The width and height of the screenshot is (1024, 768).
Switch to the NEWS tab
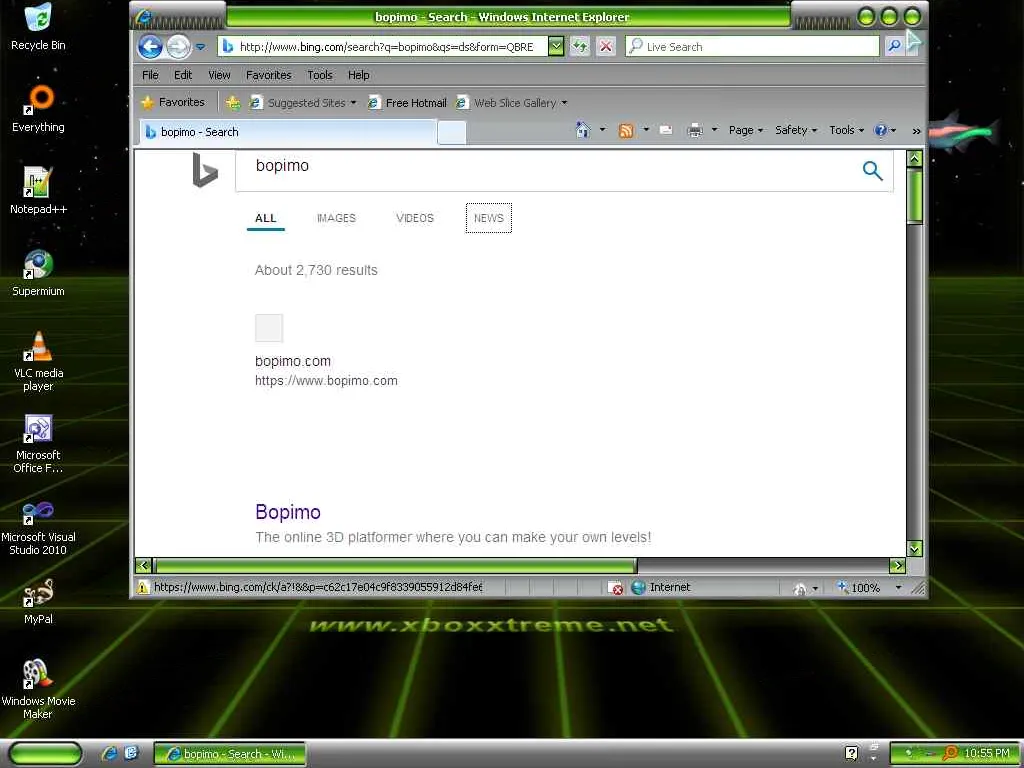[488, 218]
